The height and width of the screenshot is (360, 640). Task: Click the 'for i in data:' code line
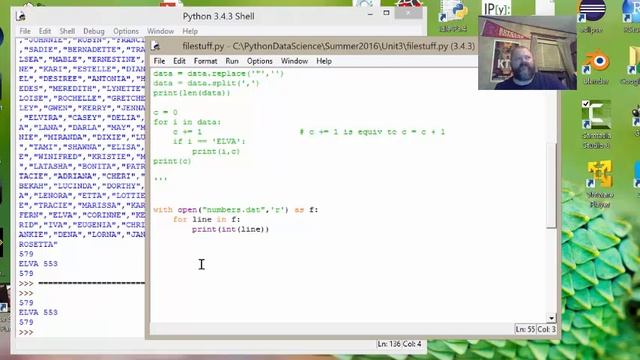coord(187,122)
